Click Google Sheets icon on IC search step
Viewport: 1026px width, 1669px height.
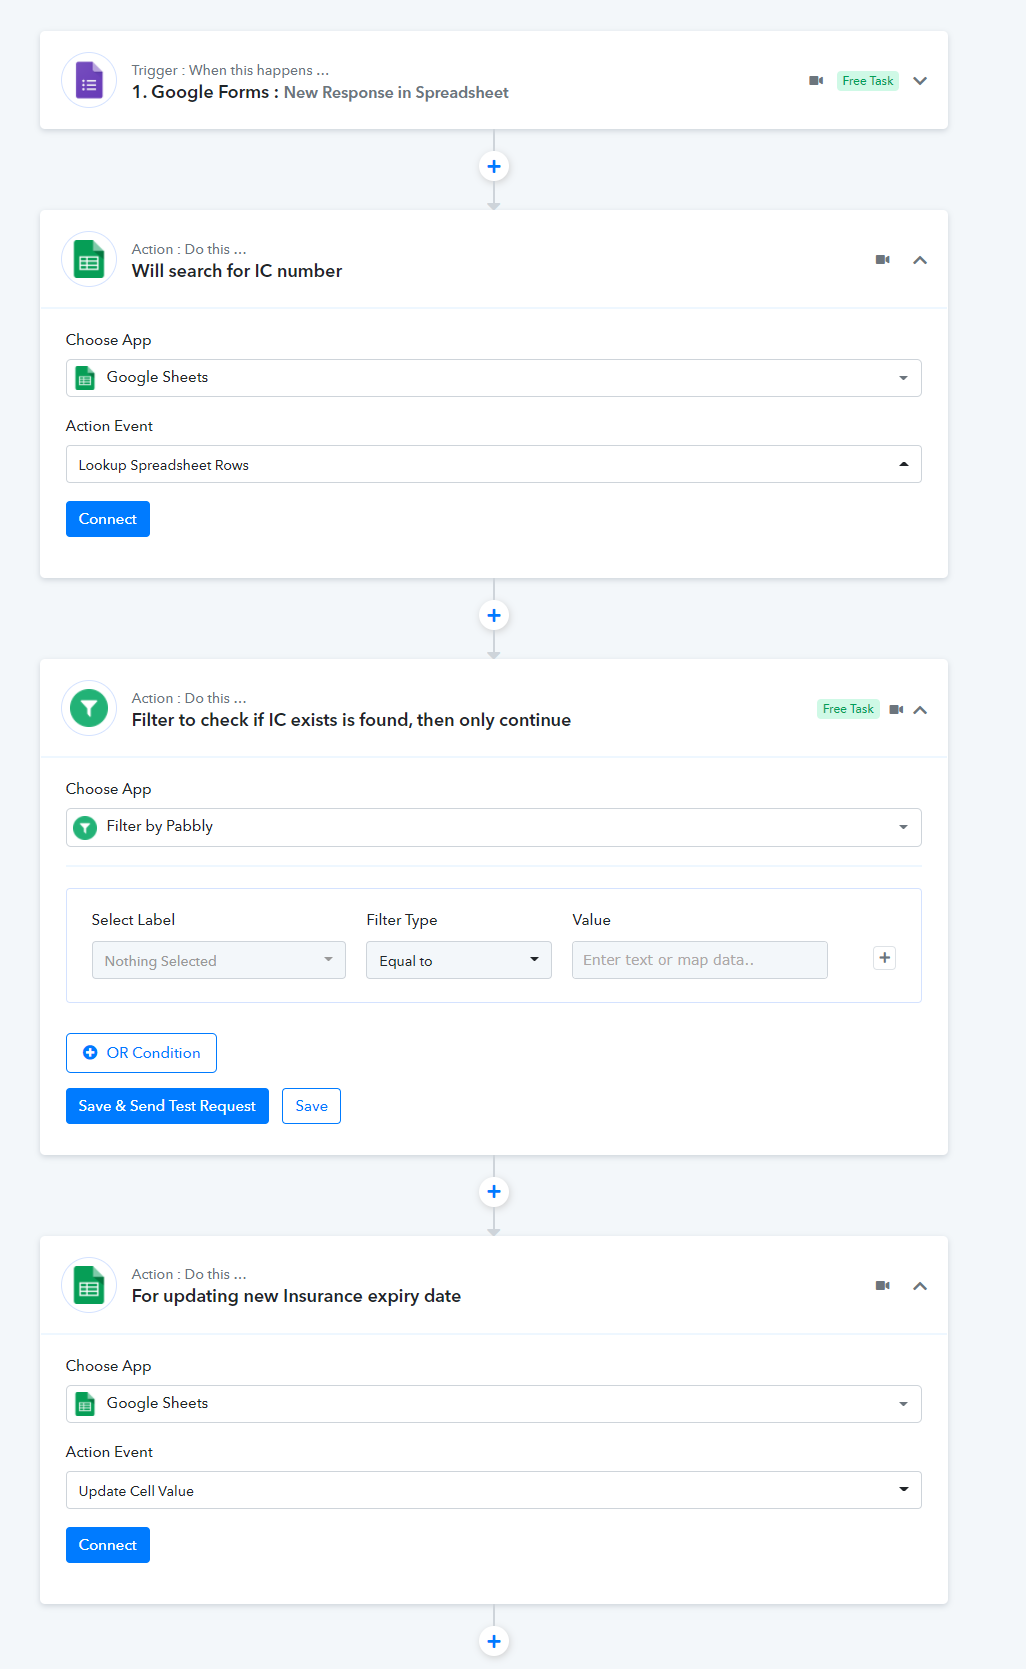(x=89, y=260)
